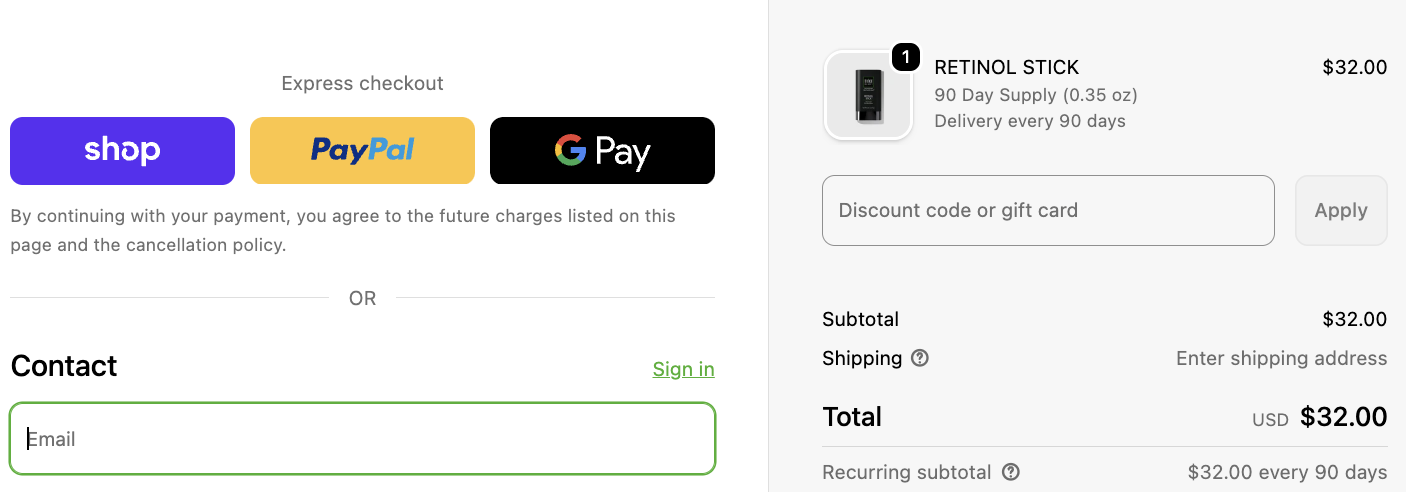This screenshot has width=1406, height=492.
Task: Click the Sign in link
Action: tap(683, 369)
